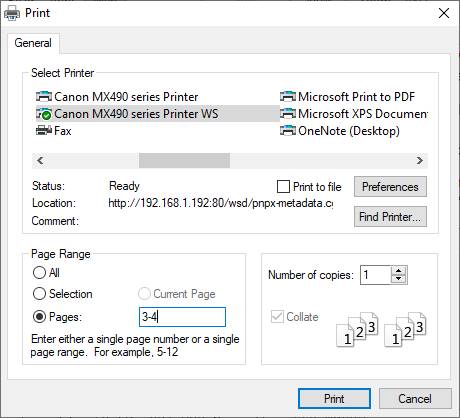Click right arrow of printer list scrollbar
Screen dimensions: 460x418
(420, 161)
